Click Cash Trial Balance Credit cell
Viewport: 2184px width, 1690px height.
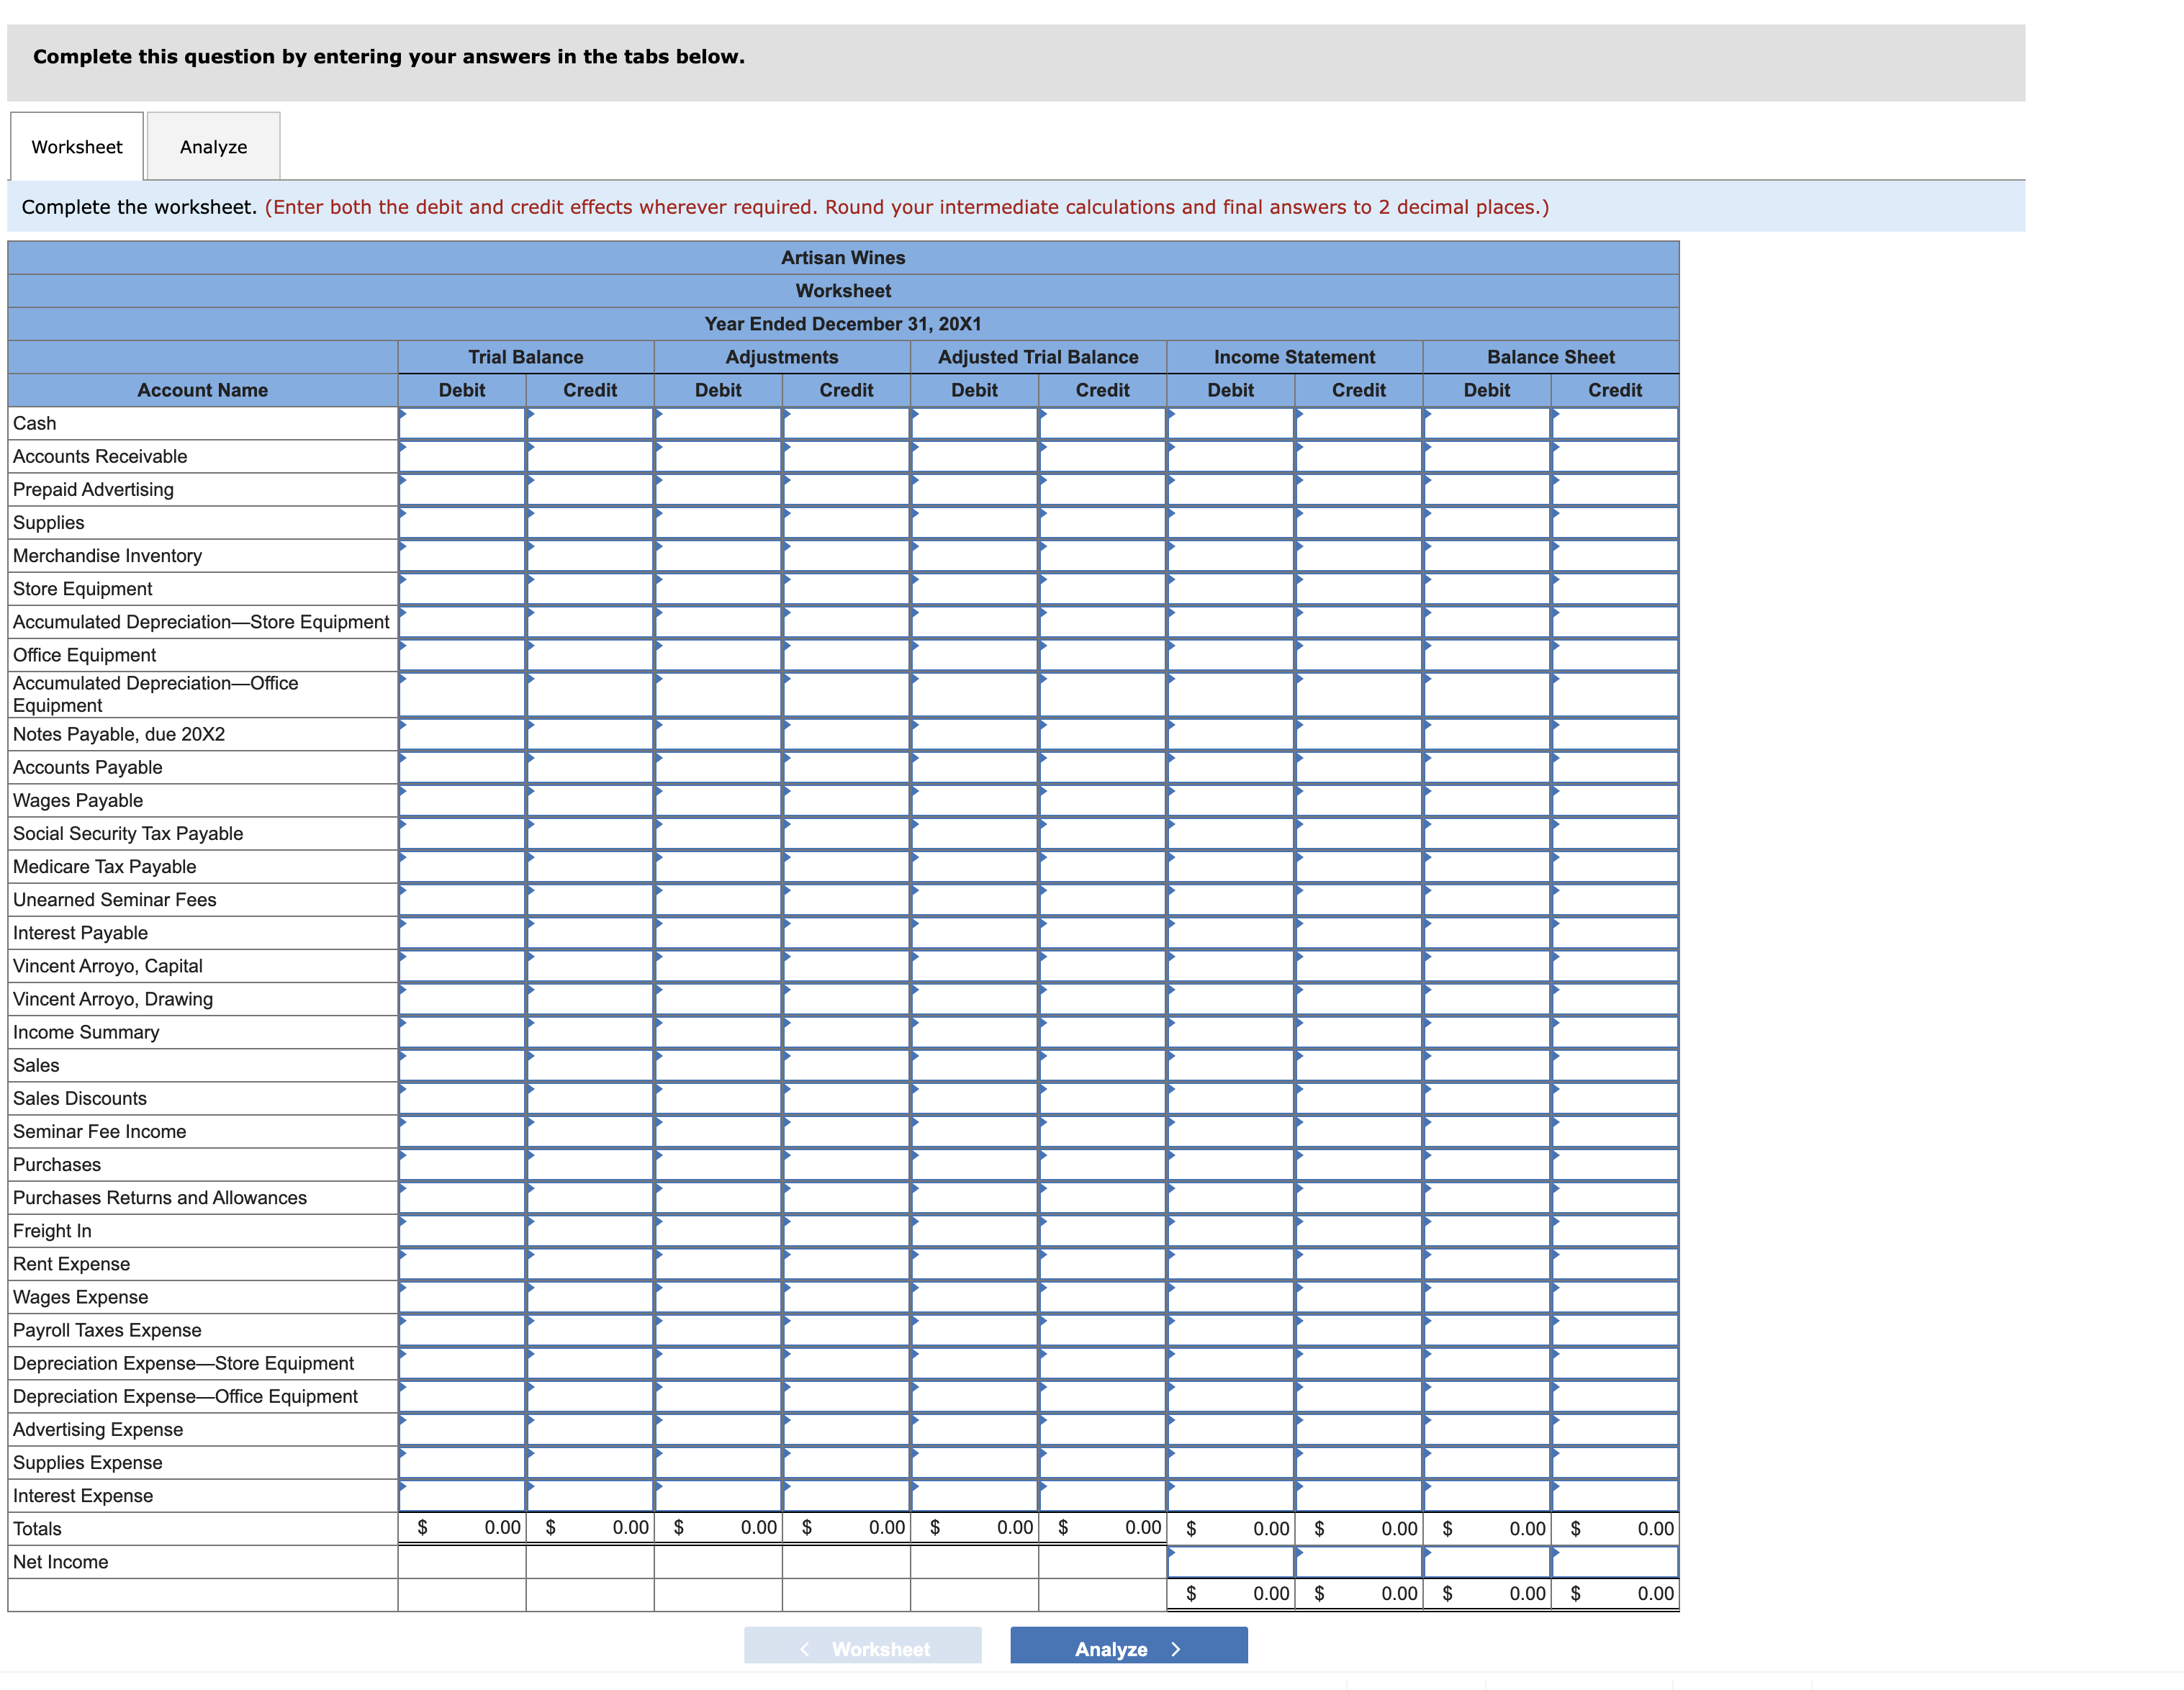pyautogui.click(x=590, y=423)
